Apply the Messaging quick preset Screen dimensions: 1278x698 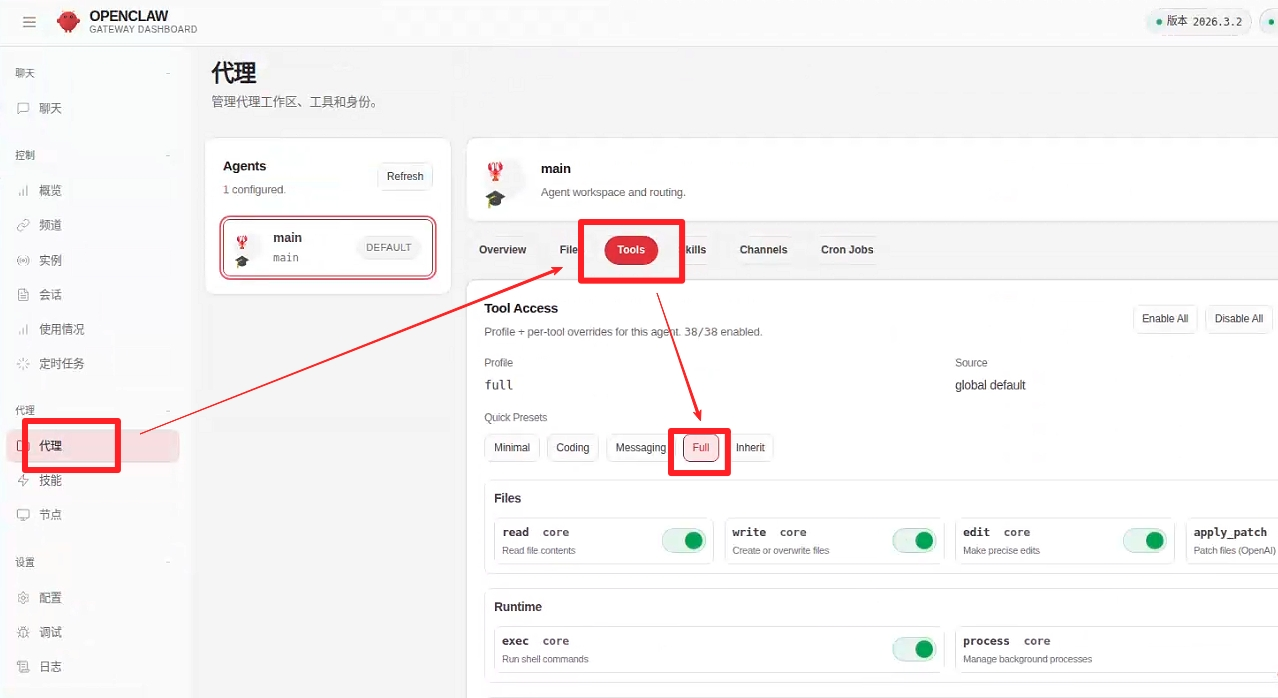point(640,447)
